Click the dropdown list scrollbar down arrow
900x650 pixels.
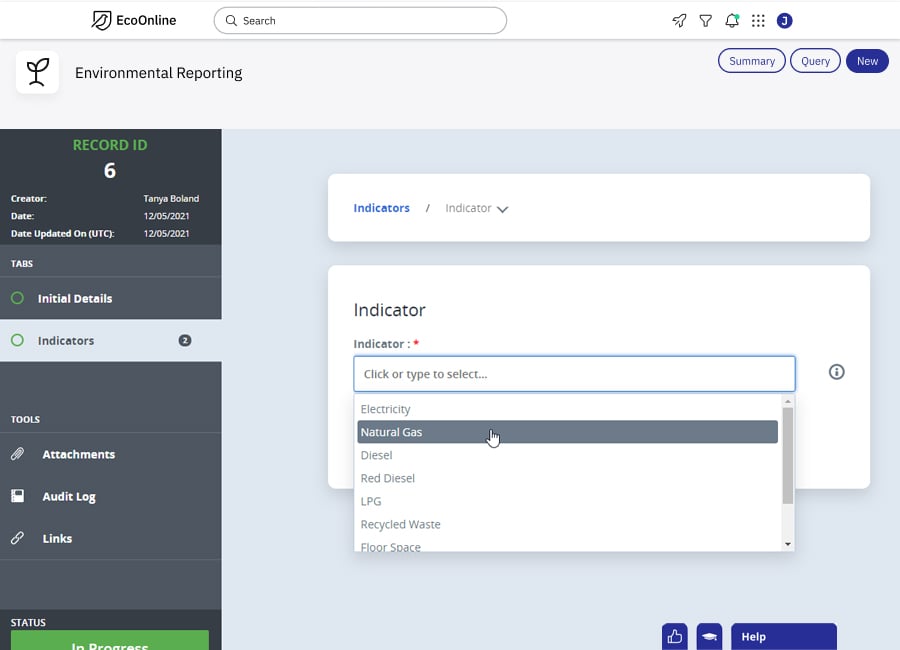click(x=788, y=544)
